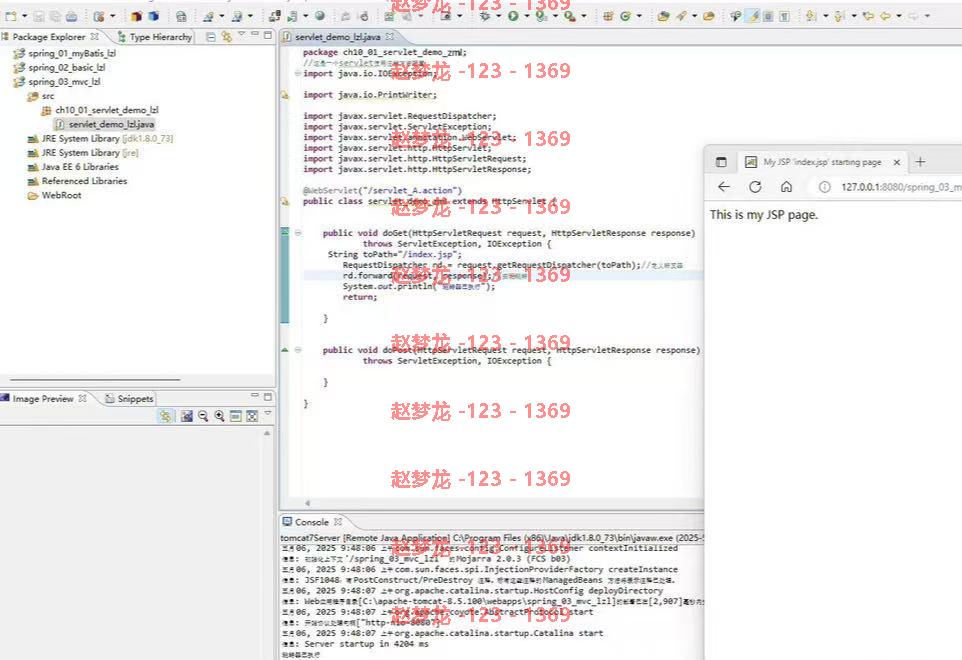Open the Run configurations dropdown arrow
Viewport: 962px width, 660px height.
(x=526, y=17)
